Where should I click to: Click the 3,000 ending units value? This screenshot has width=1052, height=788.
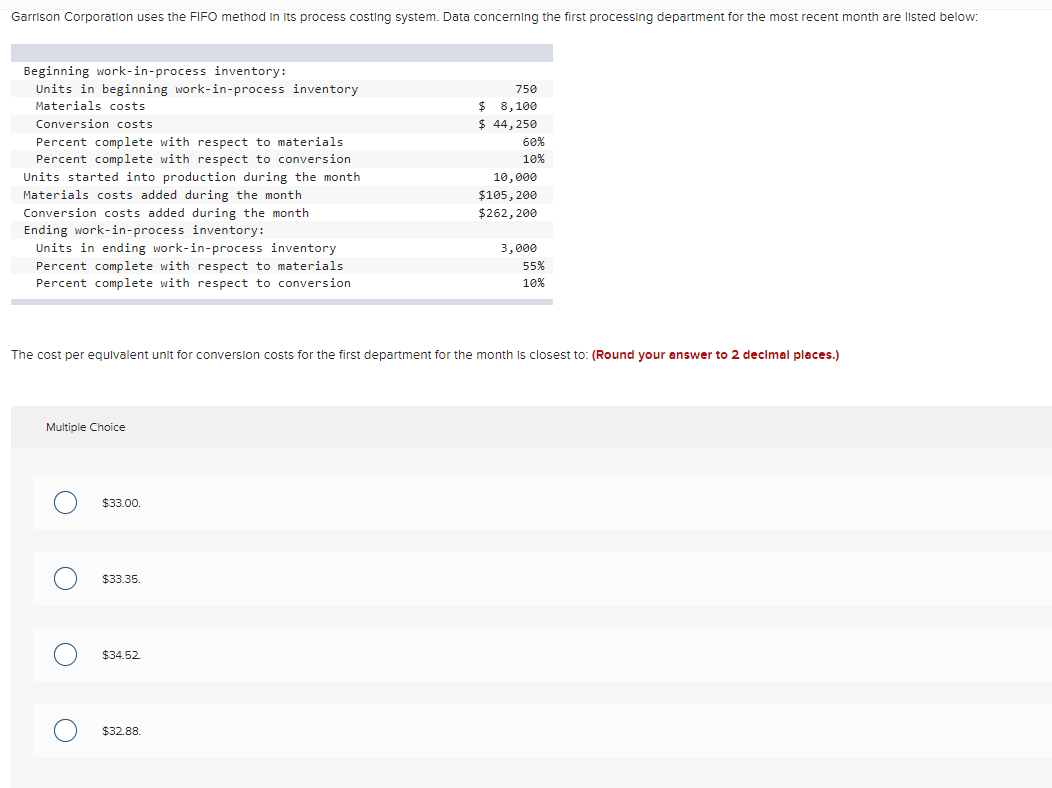(520, 247)
